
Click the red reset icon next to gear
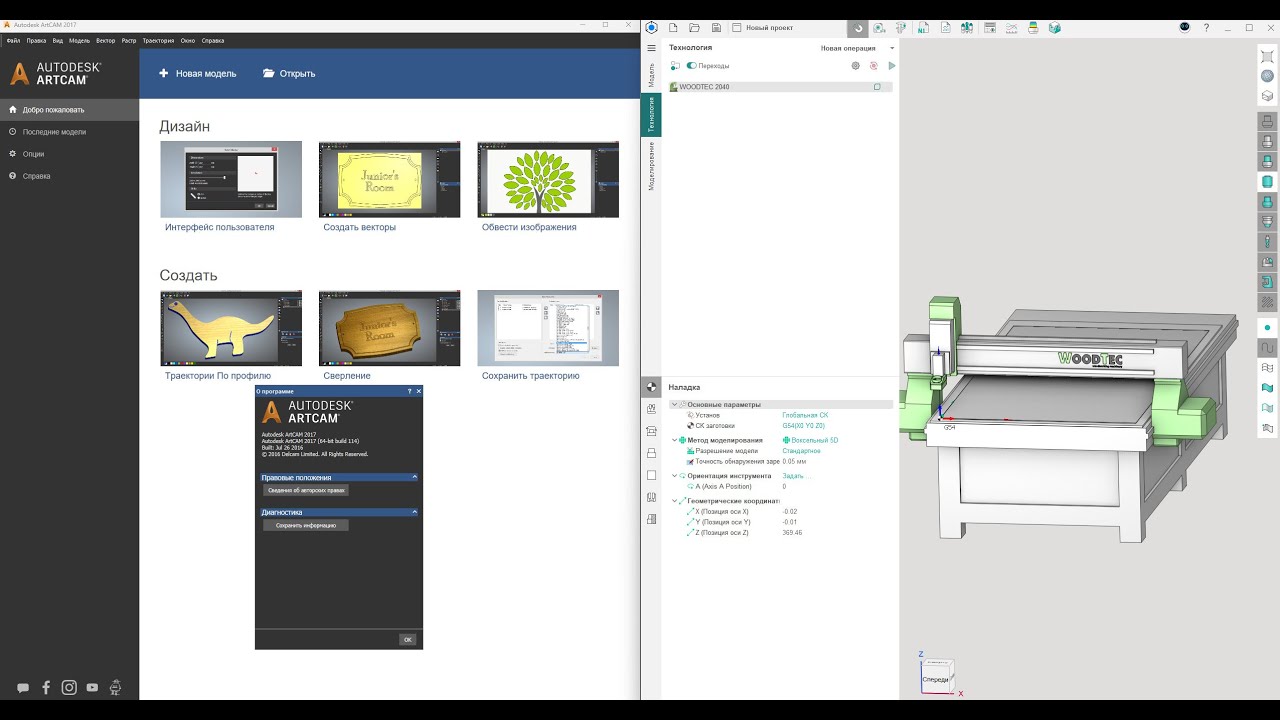(873, 66)
